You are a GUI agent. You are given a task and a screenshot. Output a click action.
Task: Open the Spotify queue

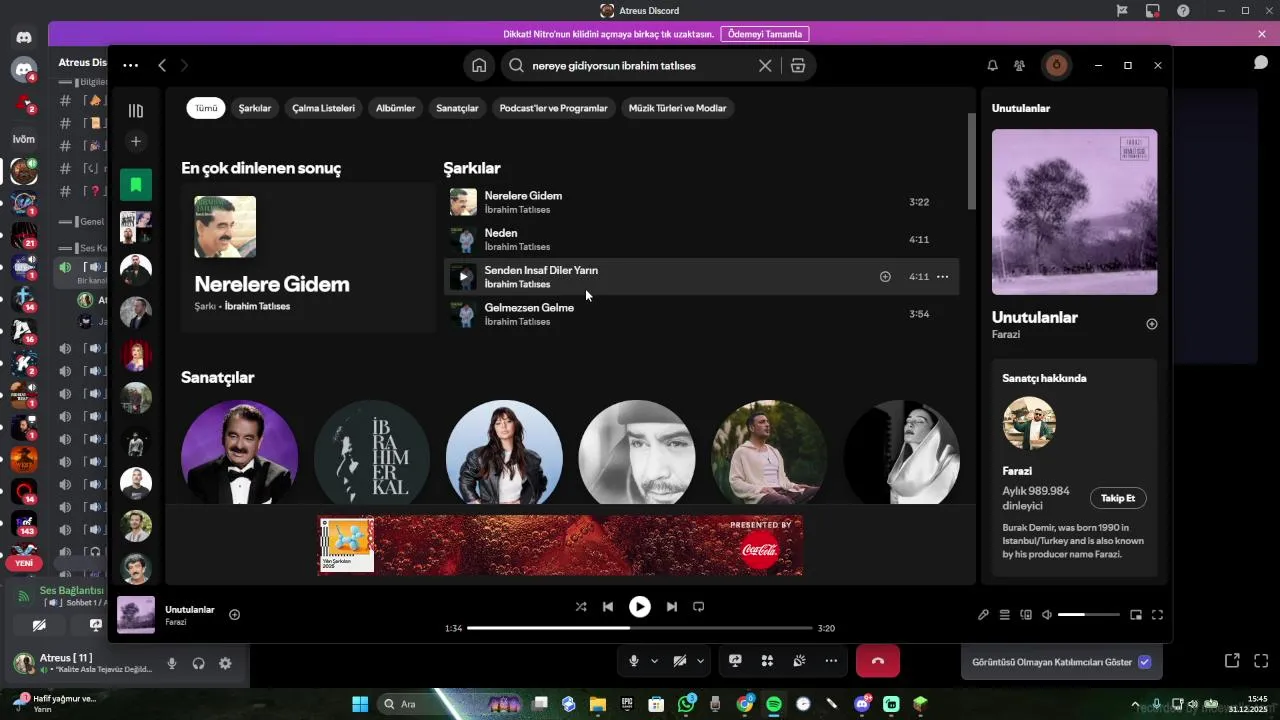[x=1005, y=615]
